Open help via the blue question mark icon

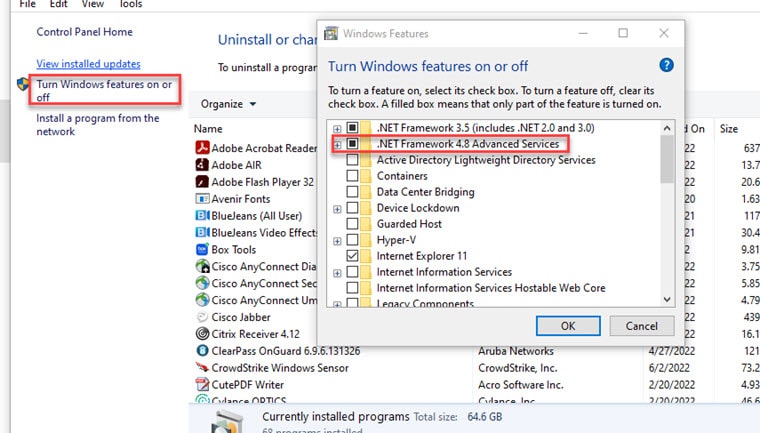pyautogui.click(x=666, y=65)
